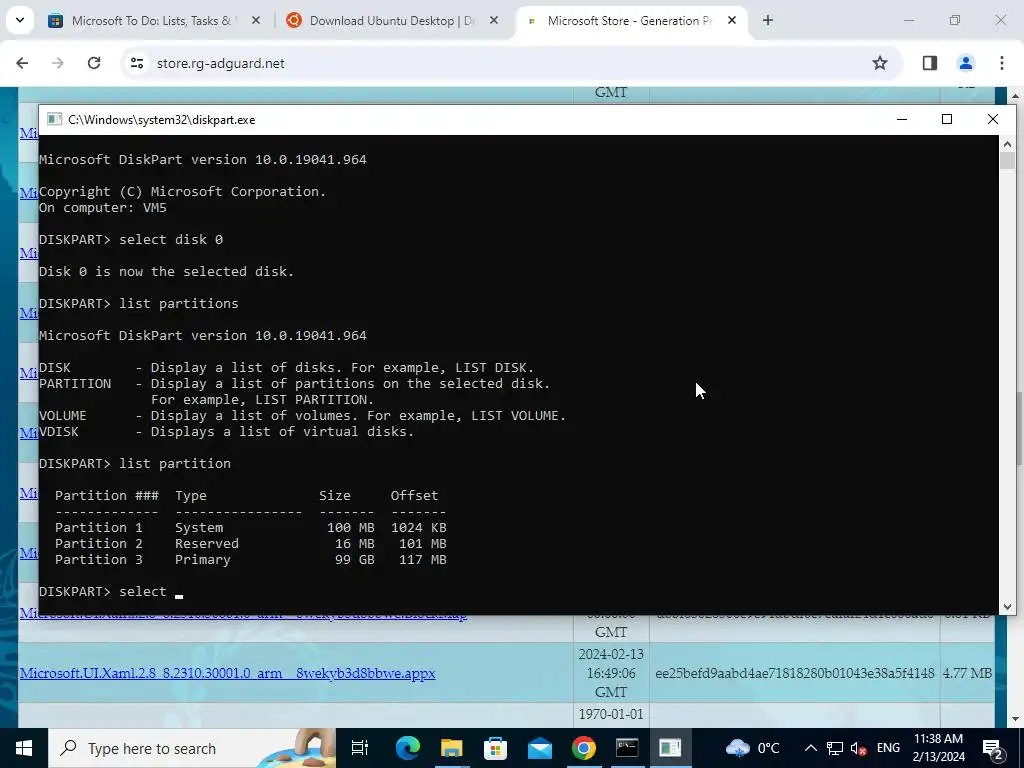Select the diskpart taskbar icon
The width and height of the screenshot is (1024, 768).
[x=670, y=748]
